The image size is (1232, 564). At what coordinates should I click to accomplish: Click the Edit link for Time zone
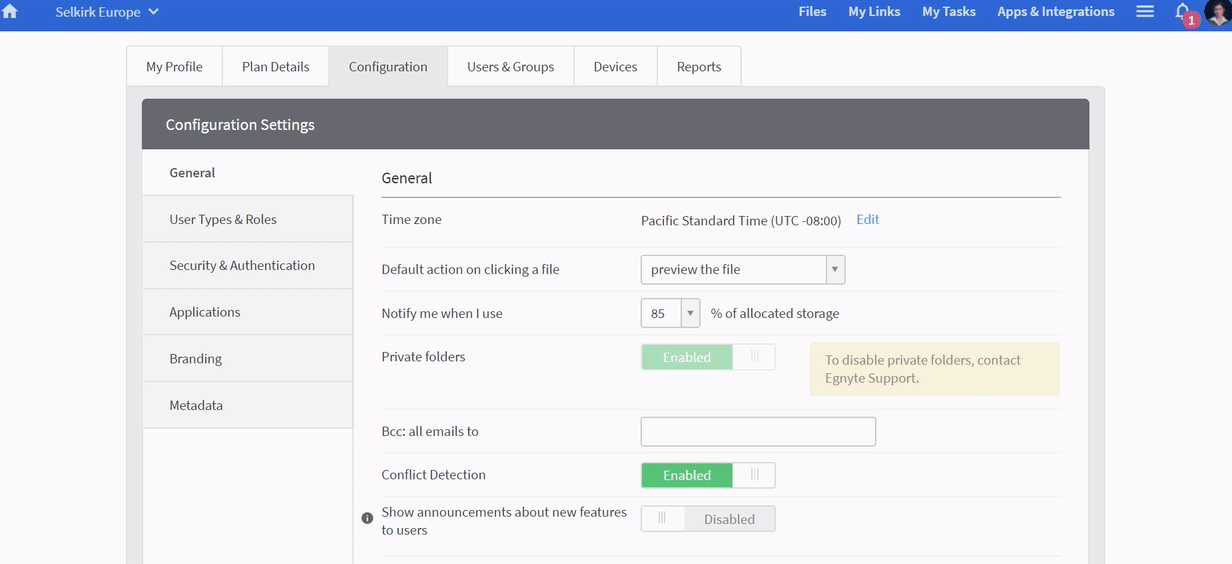(x=867, y=220)
